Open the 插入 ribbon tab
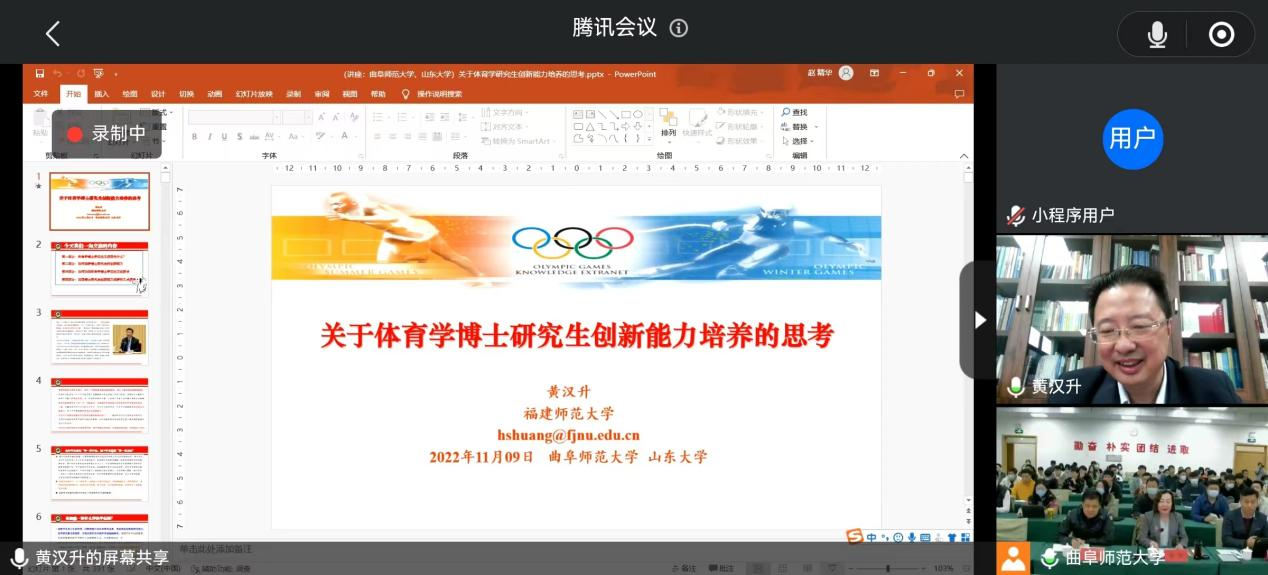Image resolution: width=1268 pixels, height=575 pixels. [x=102, y=94]
